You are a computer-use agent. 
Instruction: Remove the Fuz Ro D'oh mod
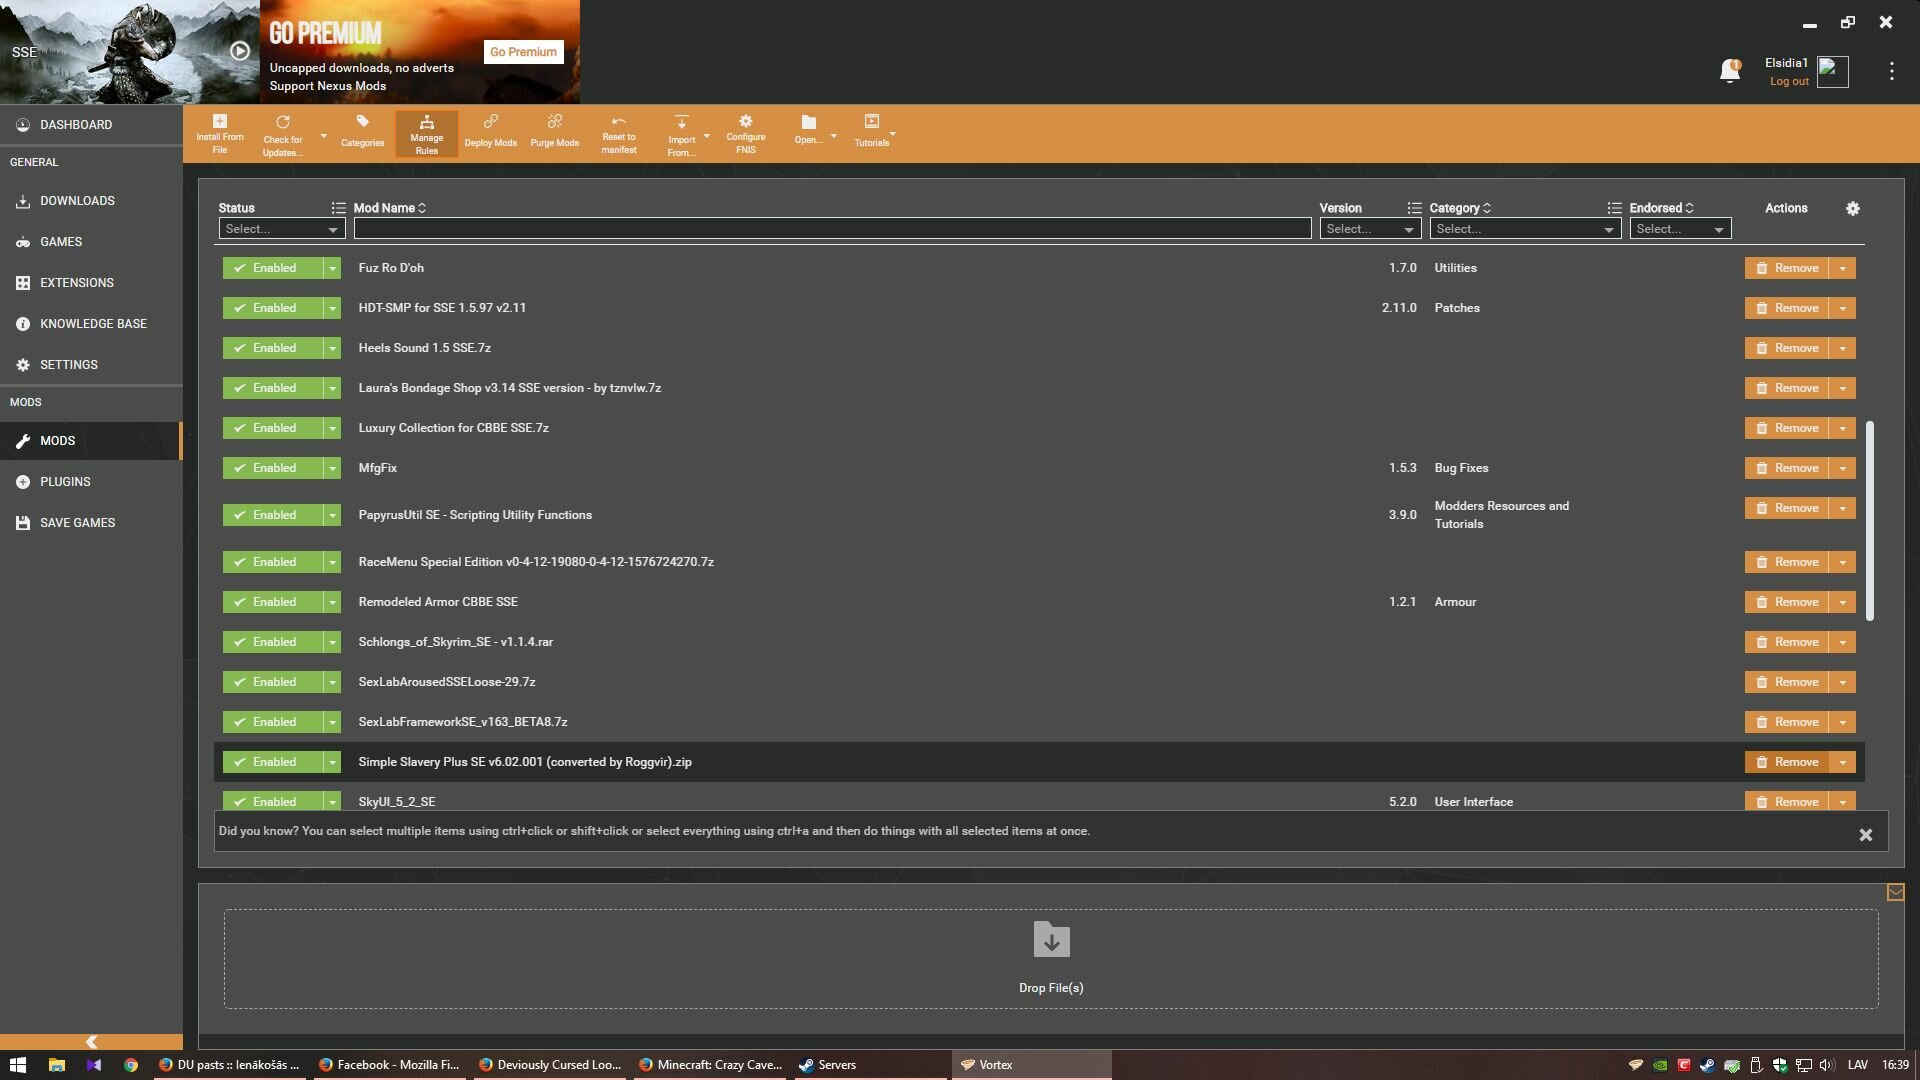[1787, 268]
